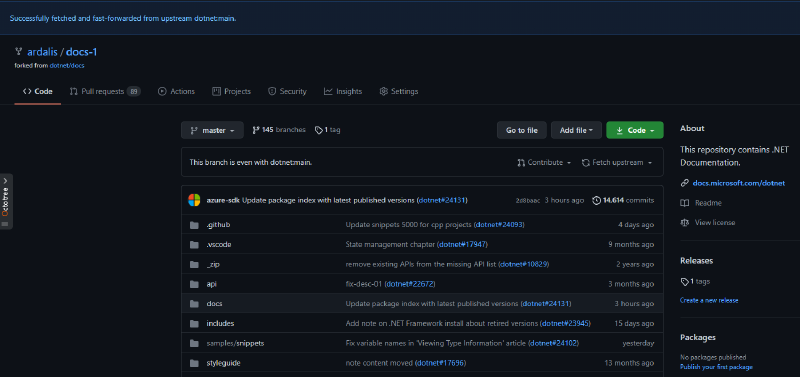
Task: Click the docs folder icon
Action: coord(194,304)
